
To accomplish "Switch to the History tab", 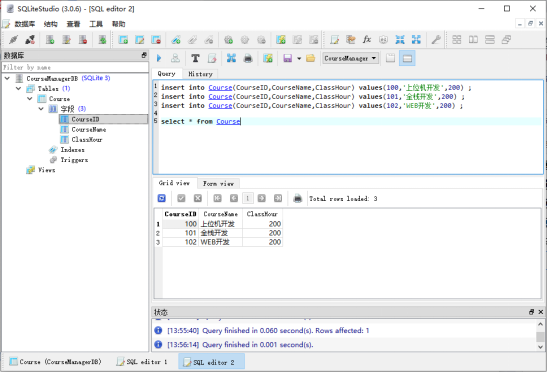I will pos(200,74).
